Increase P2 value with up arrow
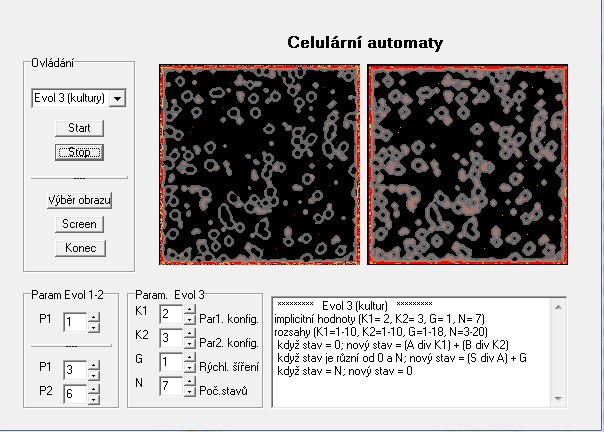This screenshot has width=604, height=432. point(94,389)
